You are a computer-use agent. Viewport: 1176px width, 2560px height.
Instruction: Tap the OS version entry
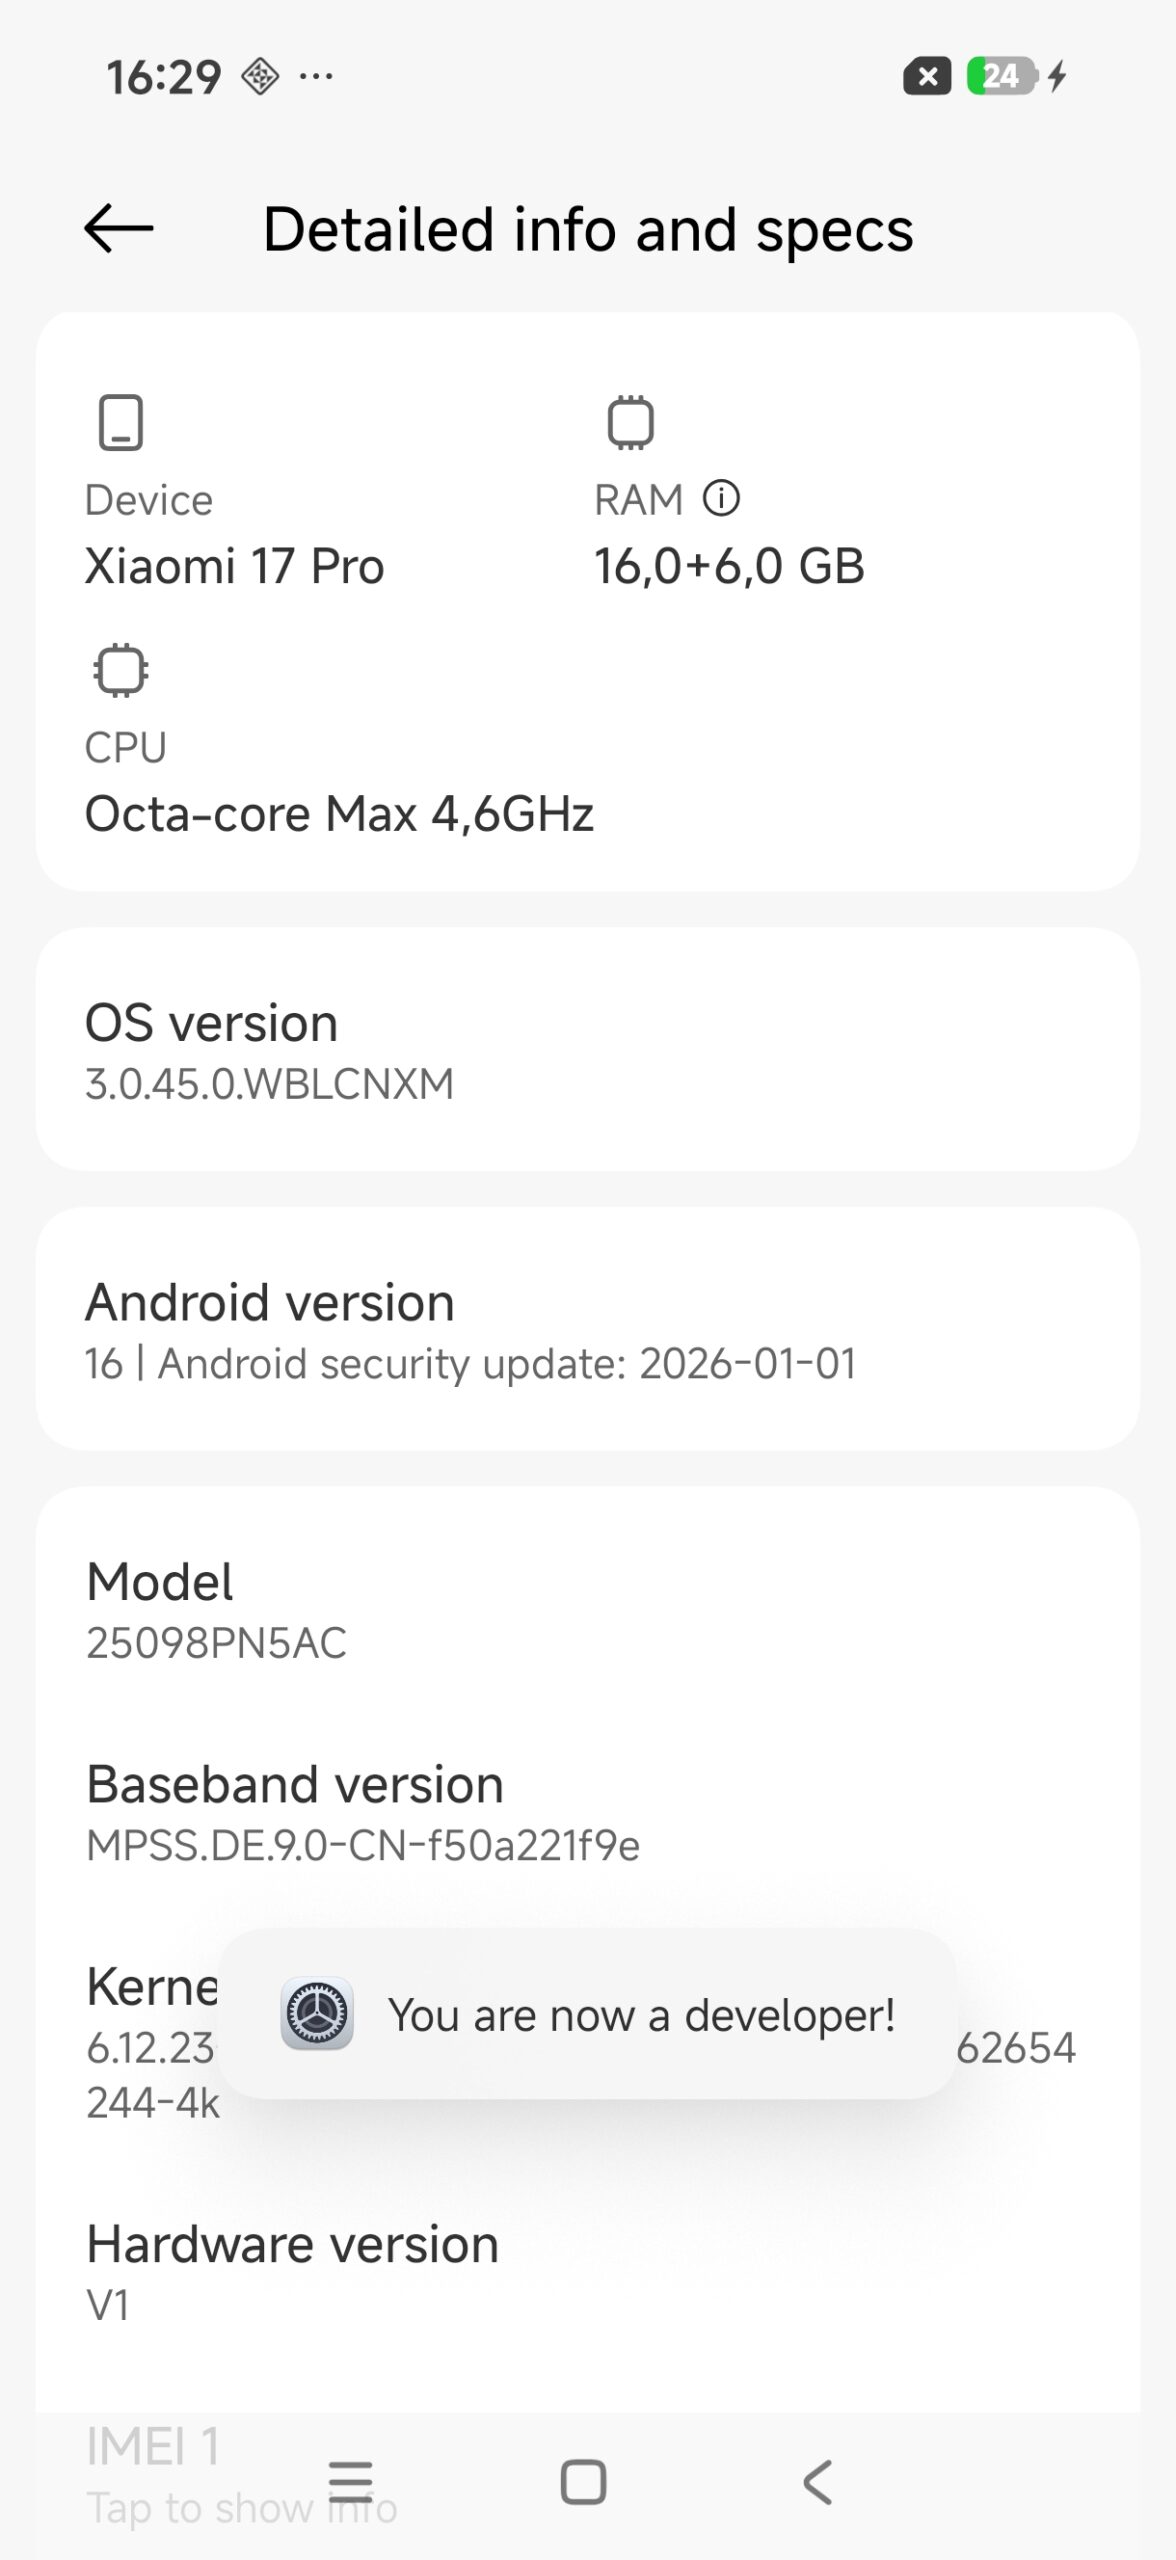coord(587,1050)
